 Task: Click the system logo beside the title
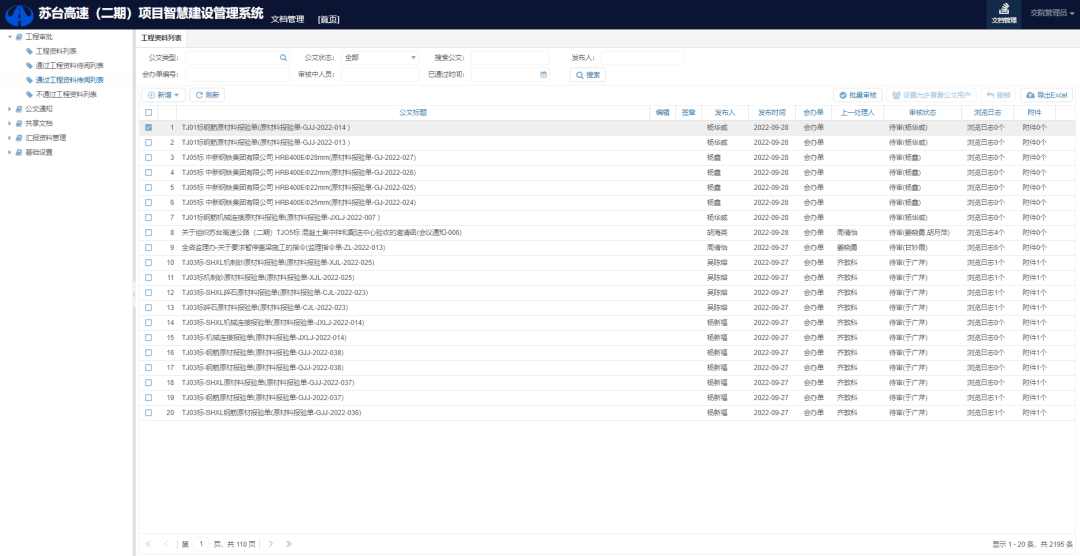(19, 14)
